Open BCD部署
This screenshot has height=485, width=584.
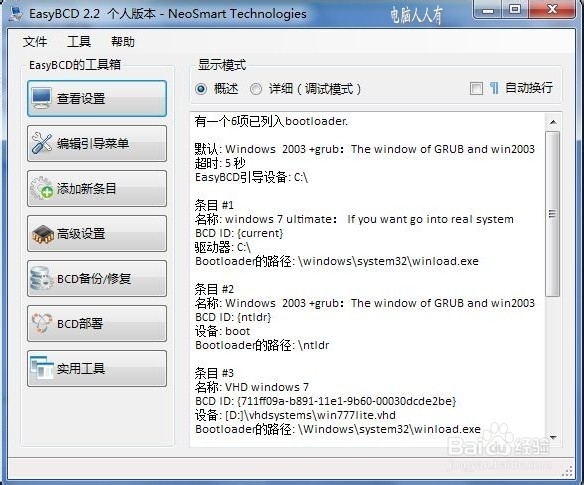97,324
